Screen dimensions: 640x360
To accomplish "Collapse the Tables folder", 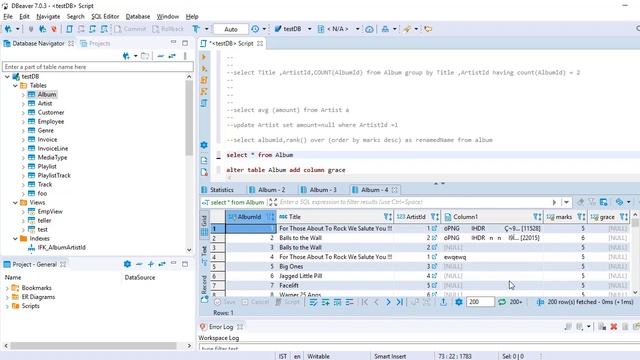I will point(15,86).
